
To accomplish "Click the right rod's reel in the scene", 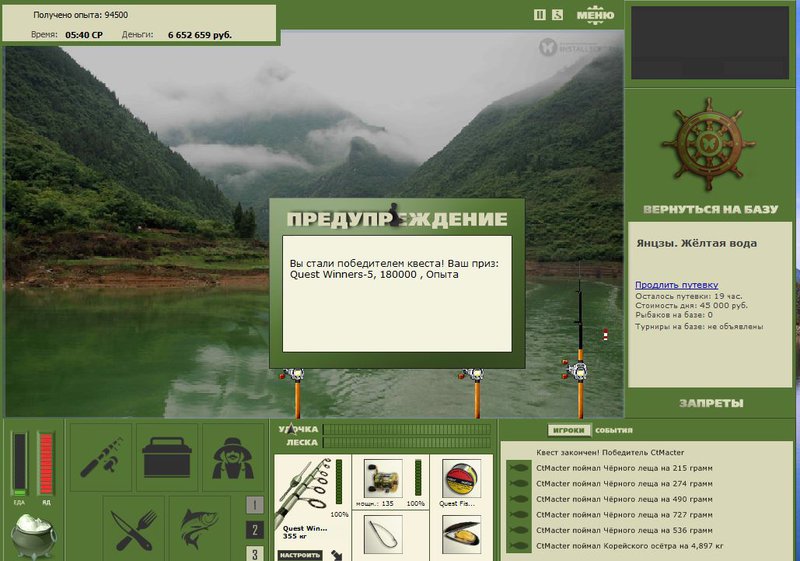I will coord(577,371).
